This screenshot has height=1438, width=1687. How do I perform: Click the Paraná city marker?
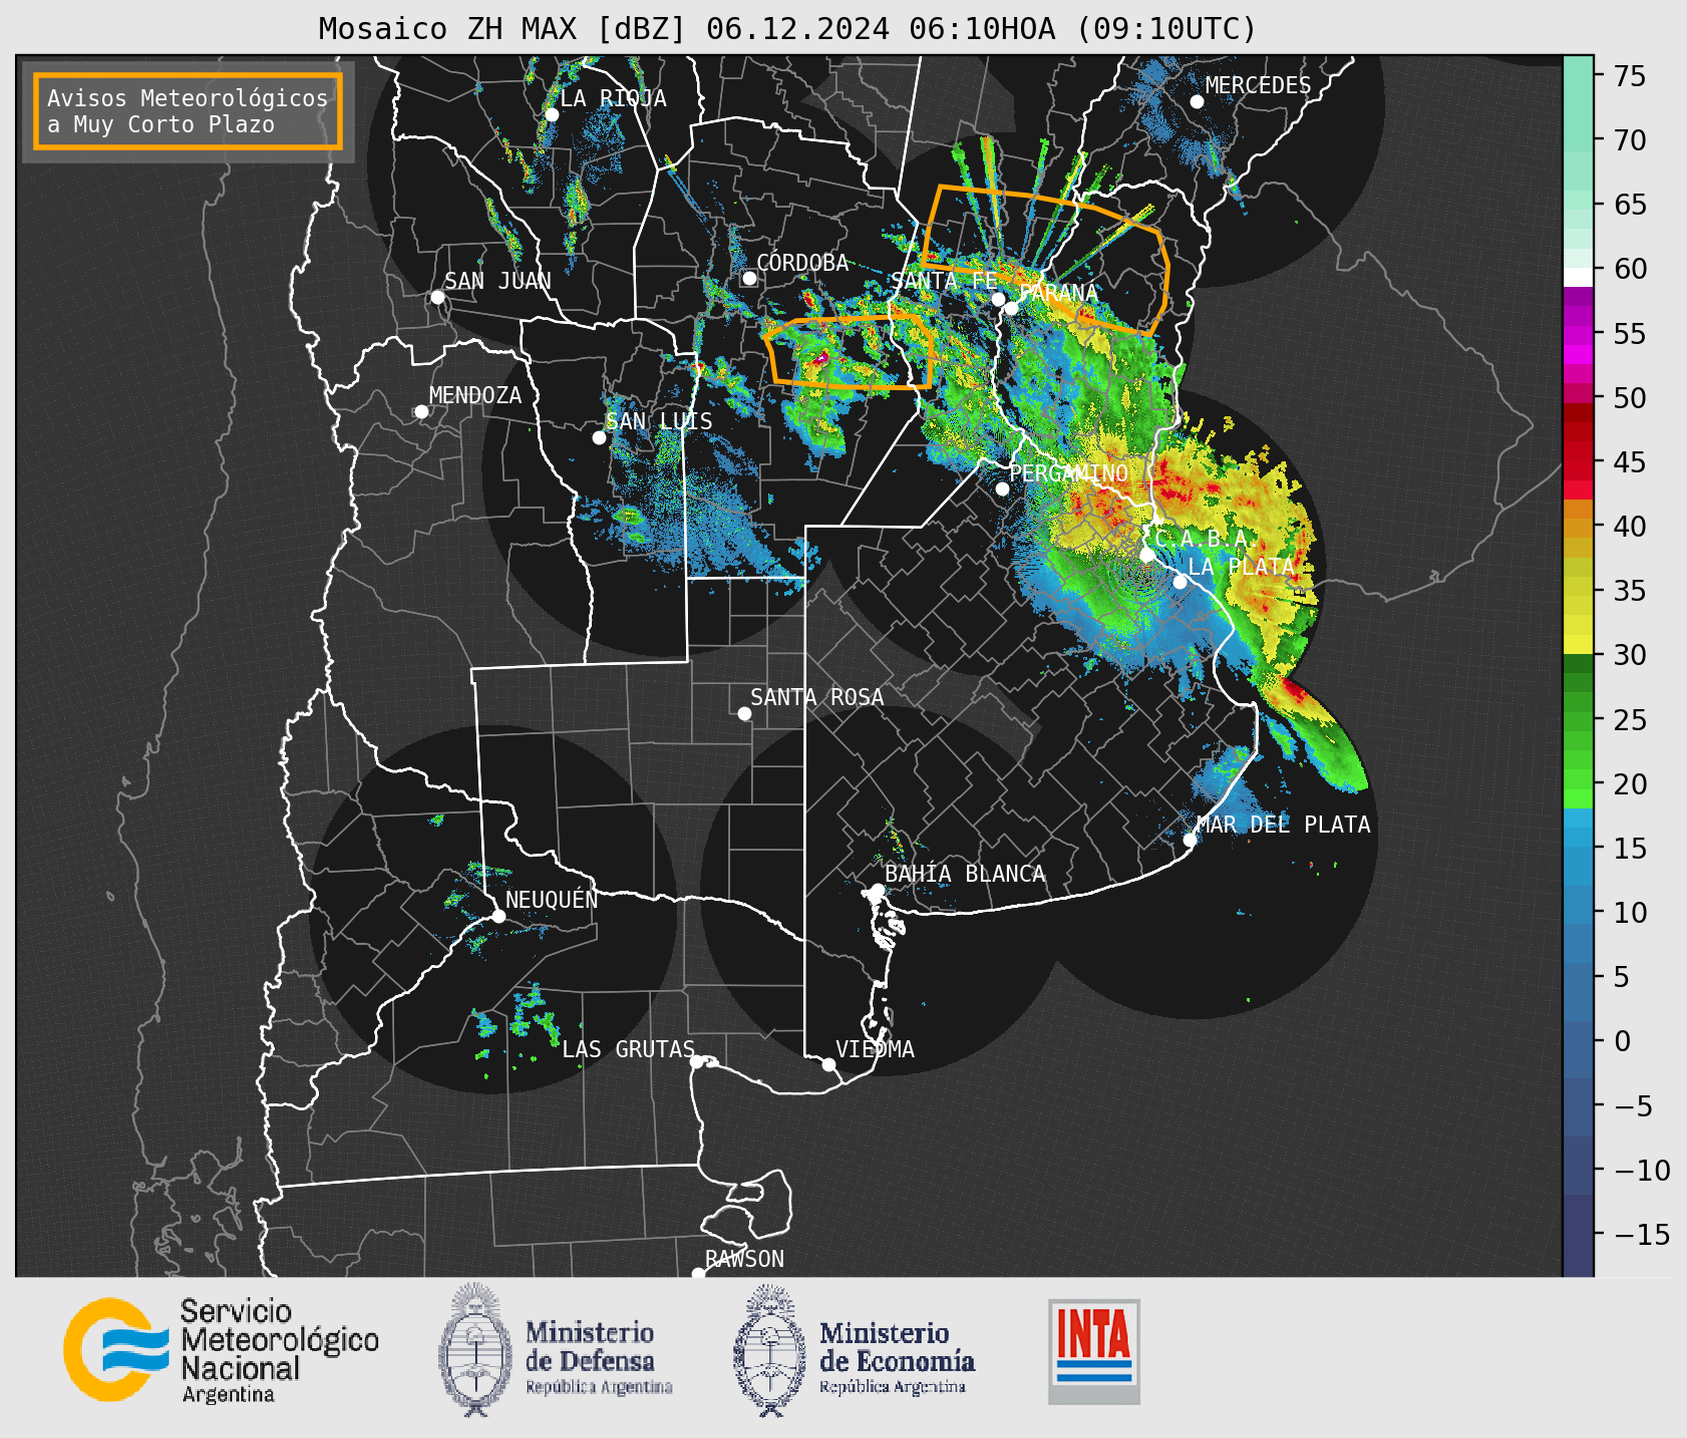(x=1011, y=308)
